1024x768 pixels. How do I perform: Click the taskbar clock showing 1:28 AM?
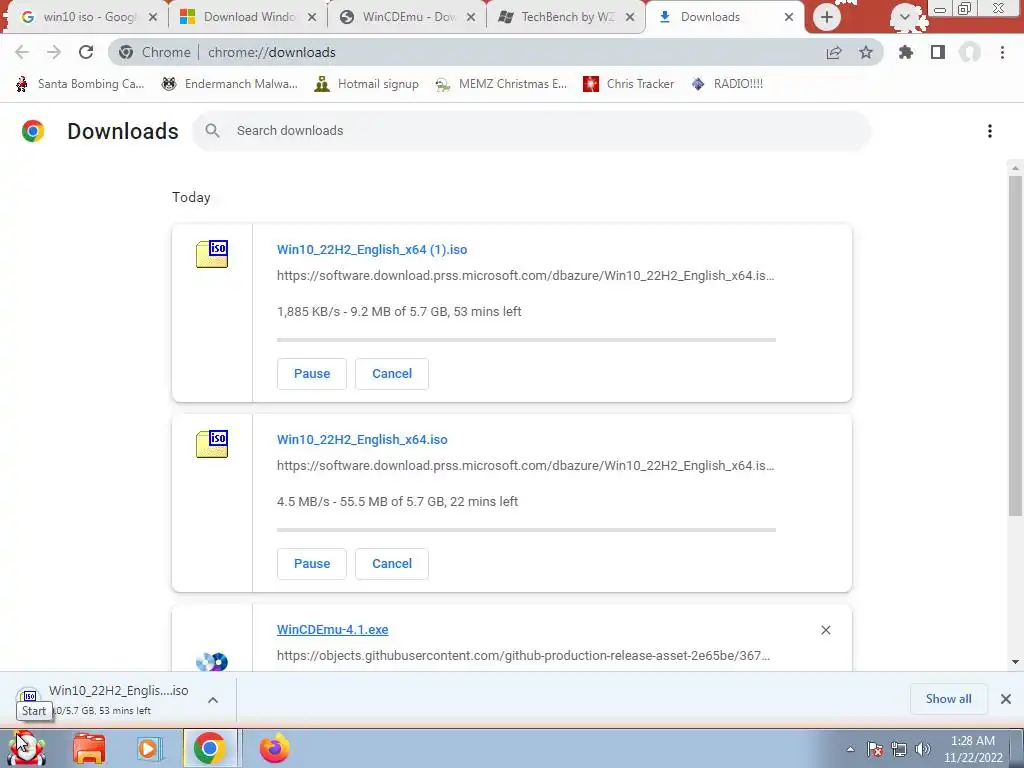(973, 749)
